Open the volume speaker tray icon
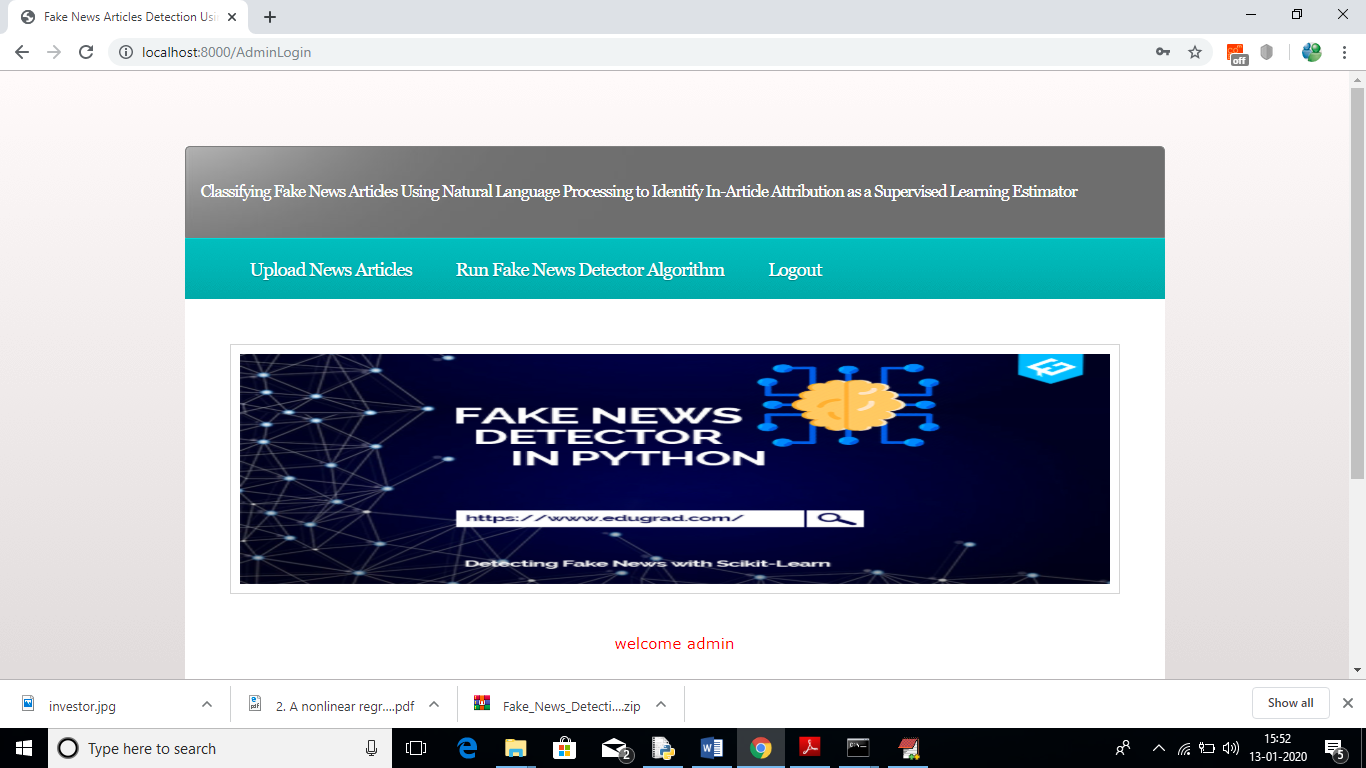 coord(1231,748)
